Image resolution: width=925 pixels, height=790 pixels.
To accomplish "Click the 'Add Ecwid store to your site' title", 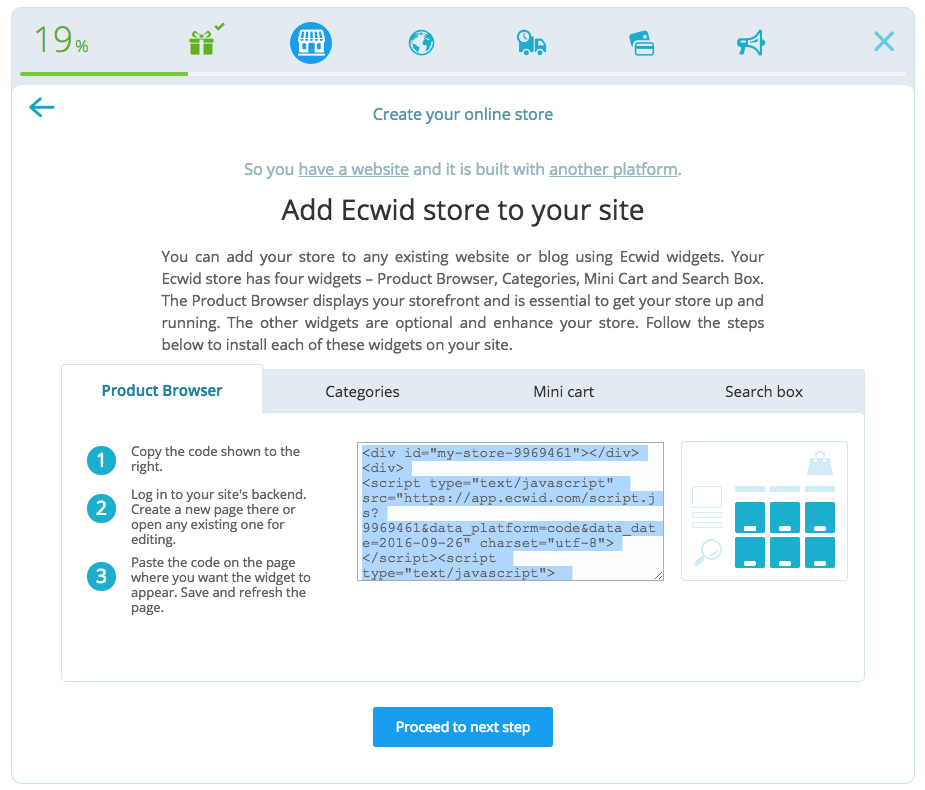I will (462, 210).
